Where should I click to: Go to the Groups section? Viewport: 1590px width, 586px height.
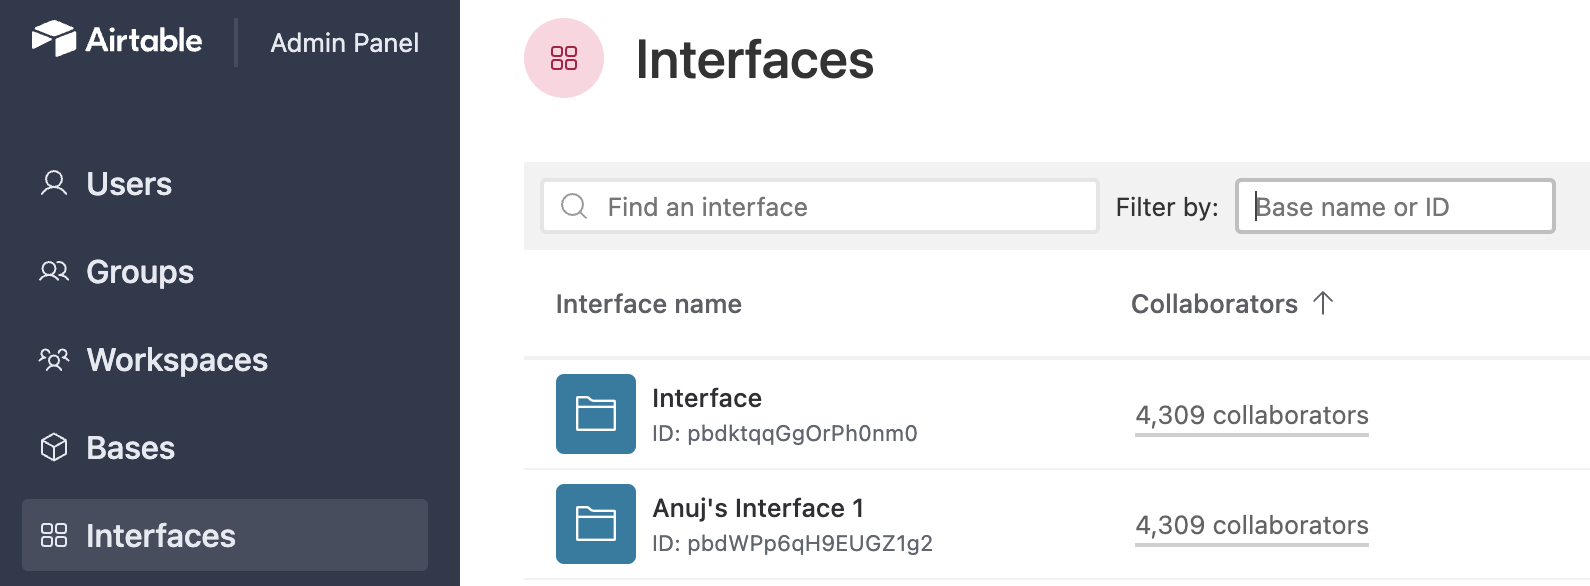[x=140, y=272]
